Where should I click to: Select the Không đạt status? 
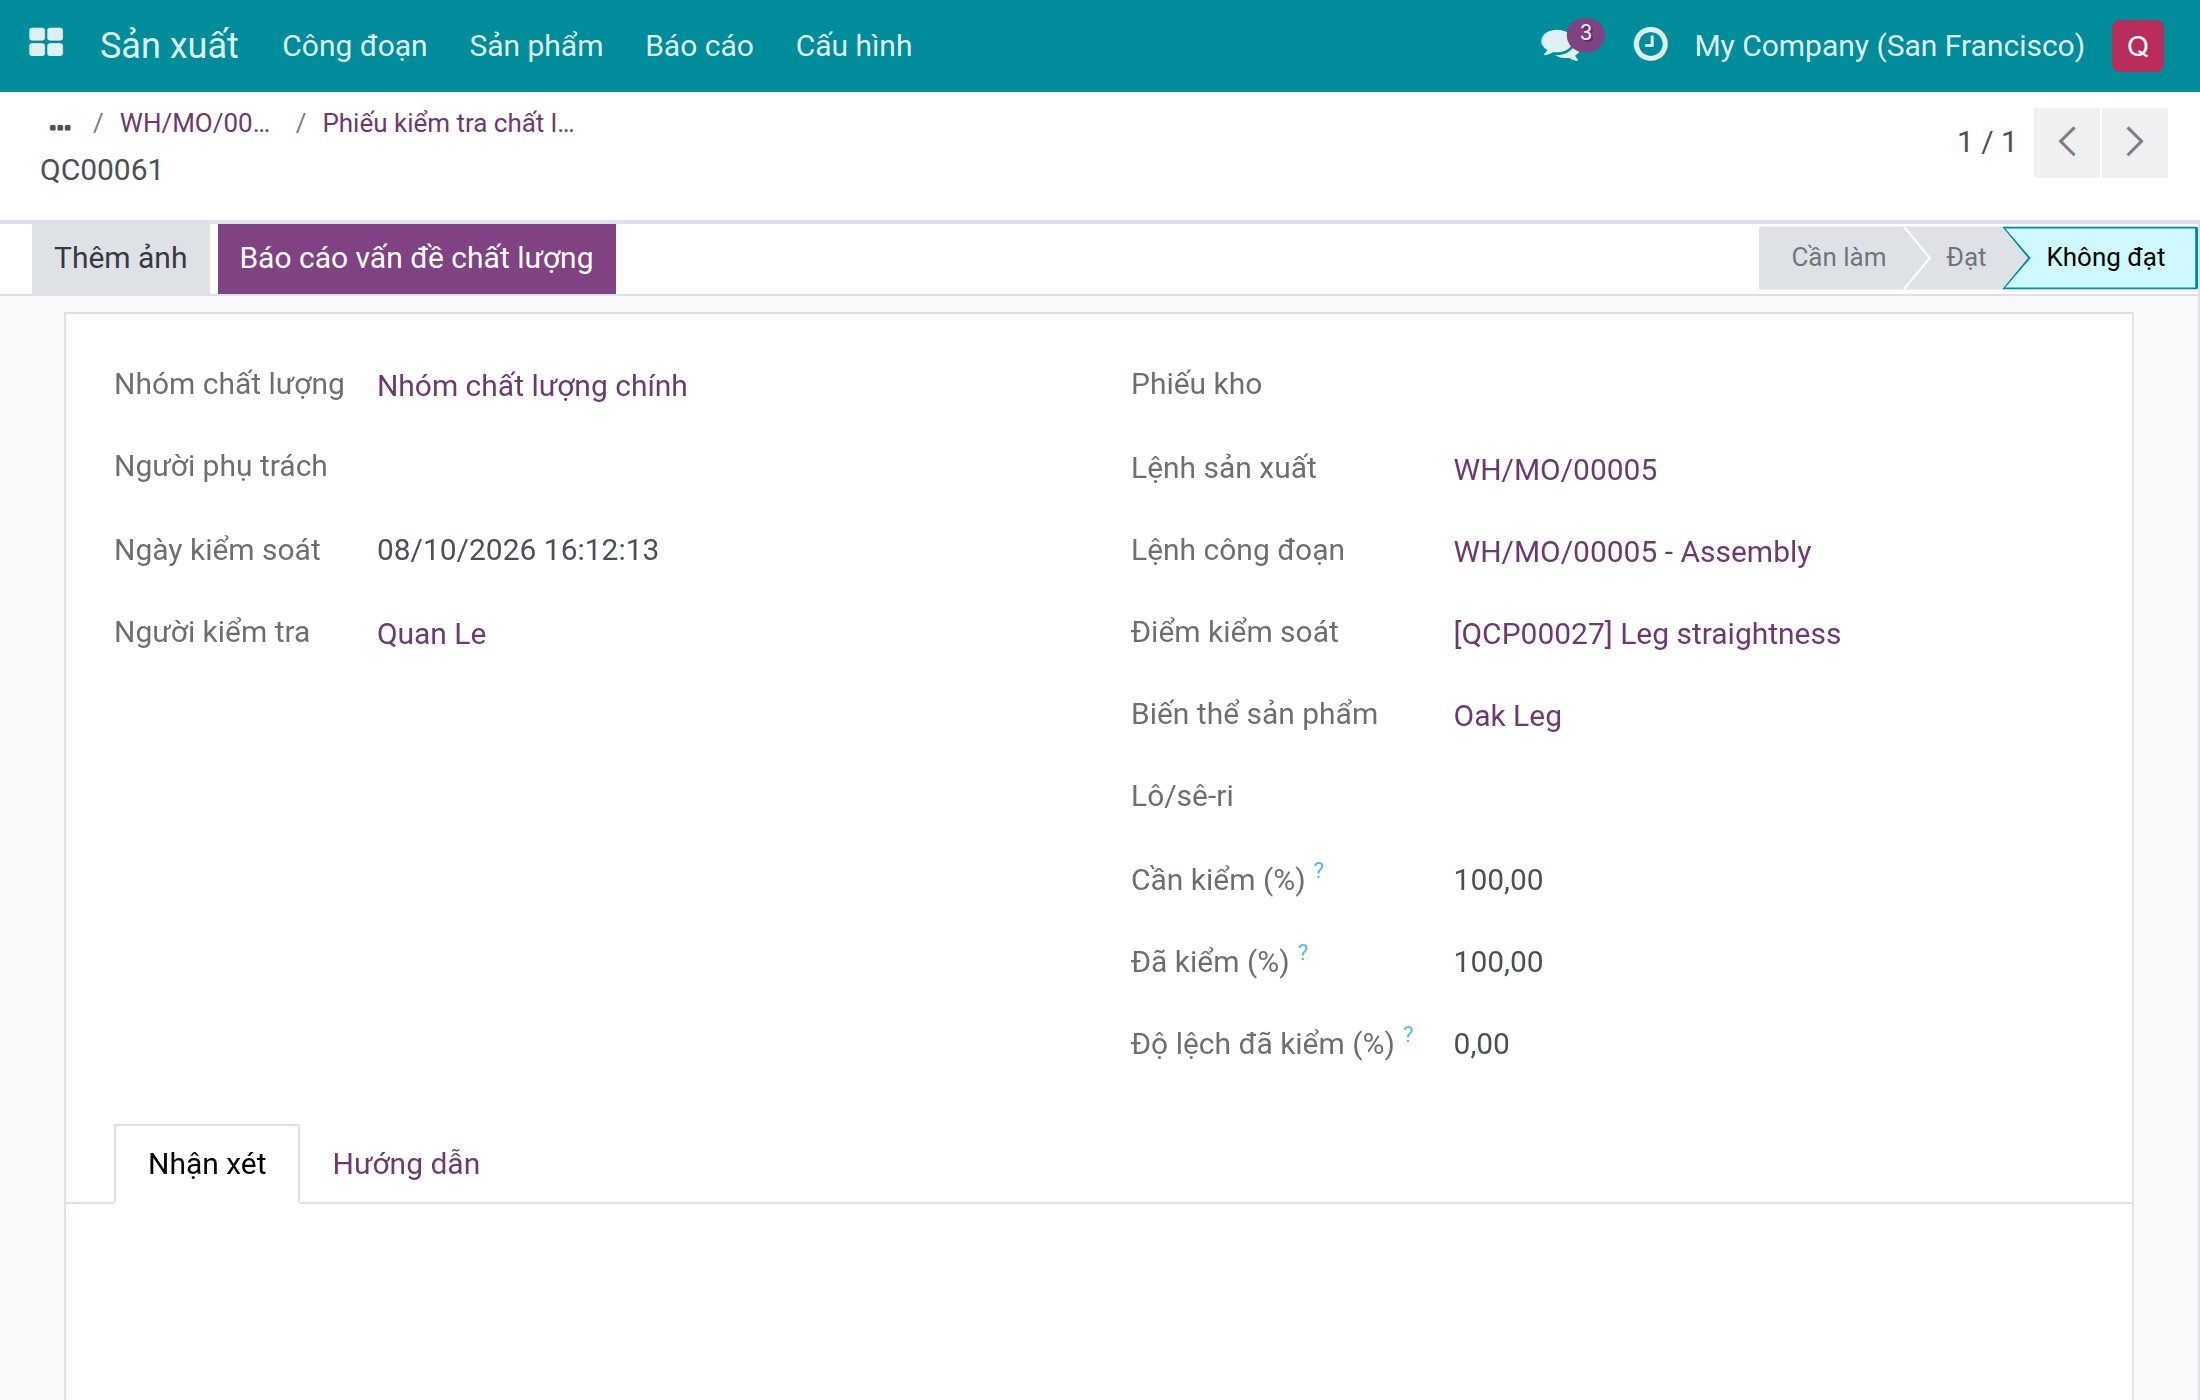coord(2105,258)
